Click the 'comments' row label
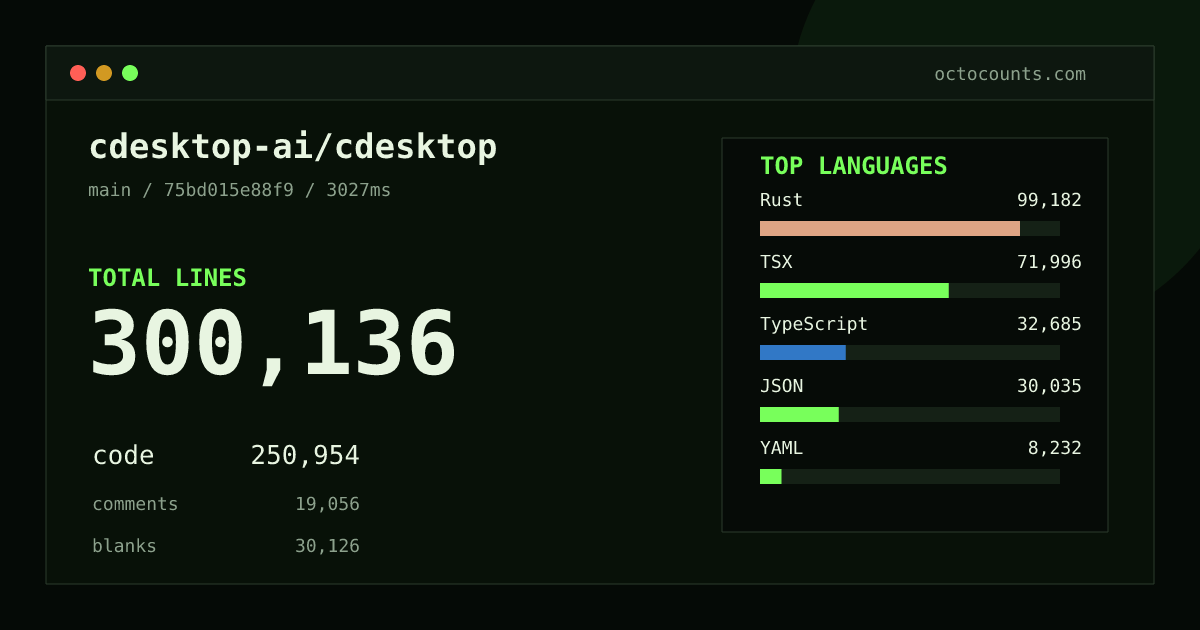This screenshot has width=1200, height=630. pos(135,504)
